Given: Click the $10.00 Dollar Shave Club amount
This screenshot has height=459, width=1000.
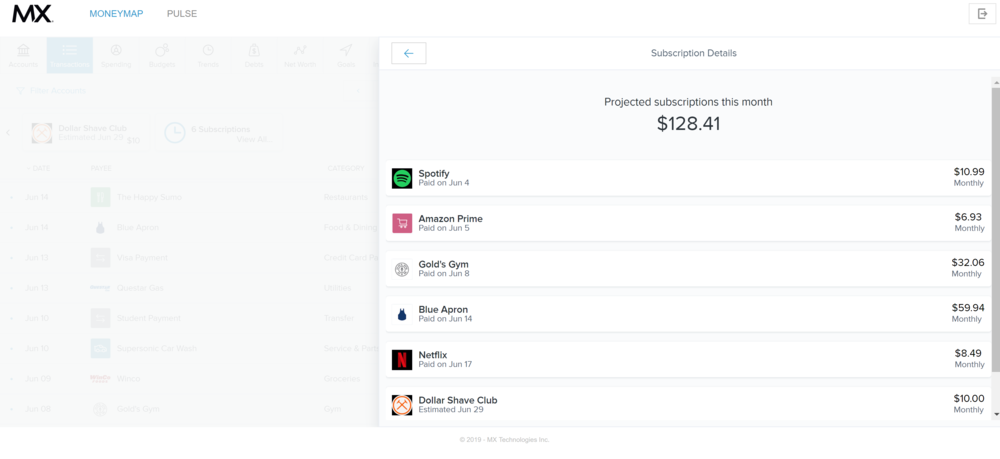Looking at the screenshot, I should pos(969,398).
